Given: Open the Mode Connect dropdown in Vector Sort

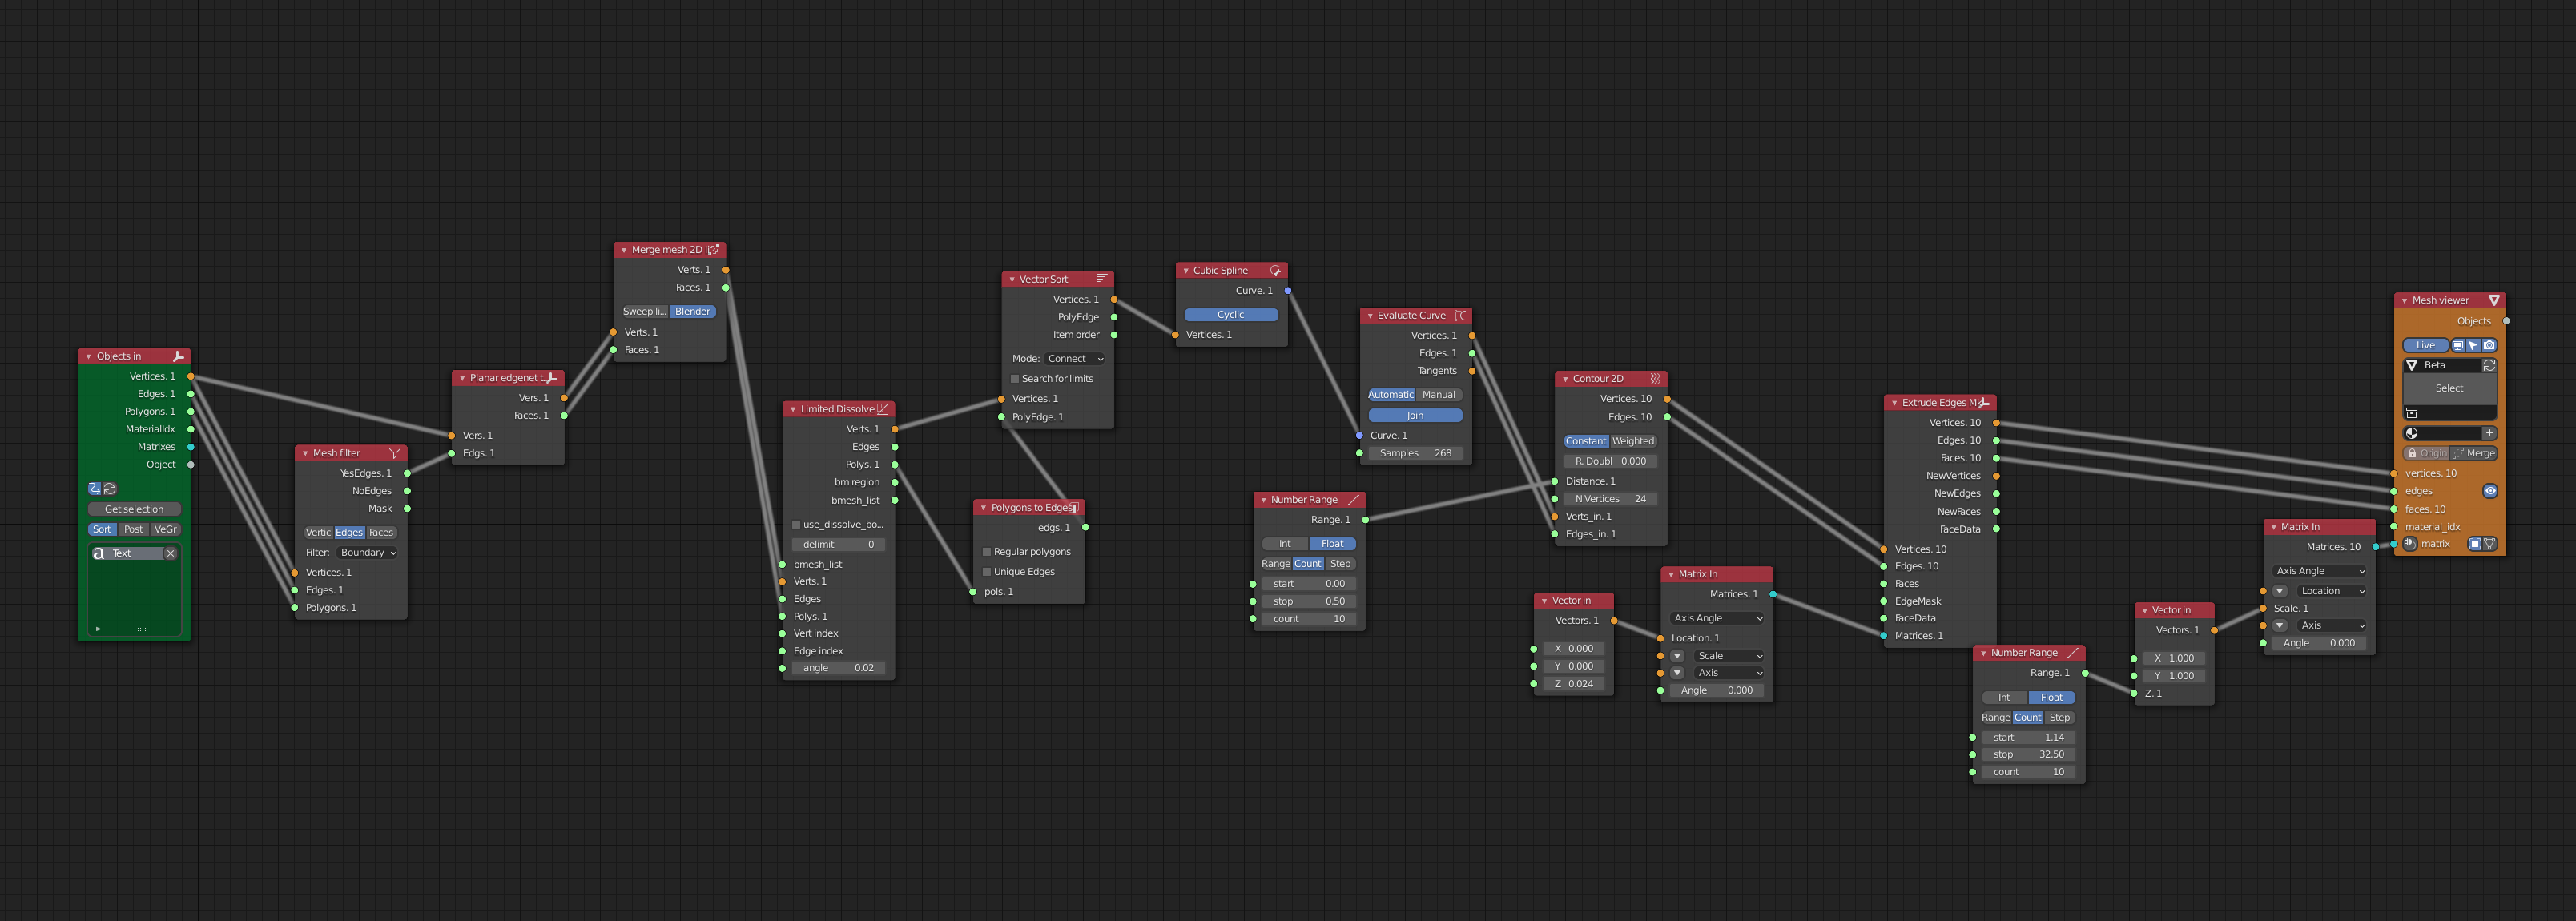Looking at the screenshot, I should (1073, 358).
